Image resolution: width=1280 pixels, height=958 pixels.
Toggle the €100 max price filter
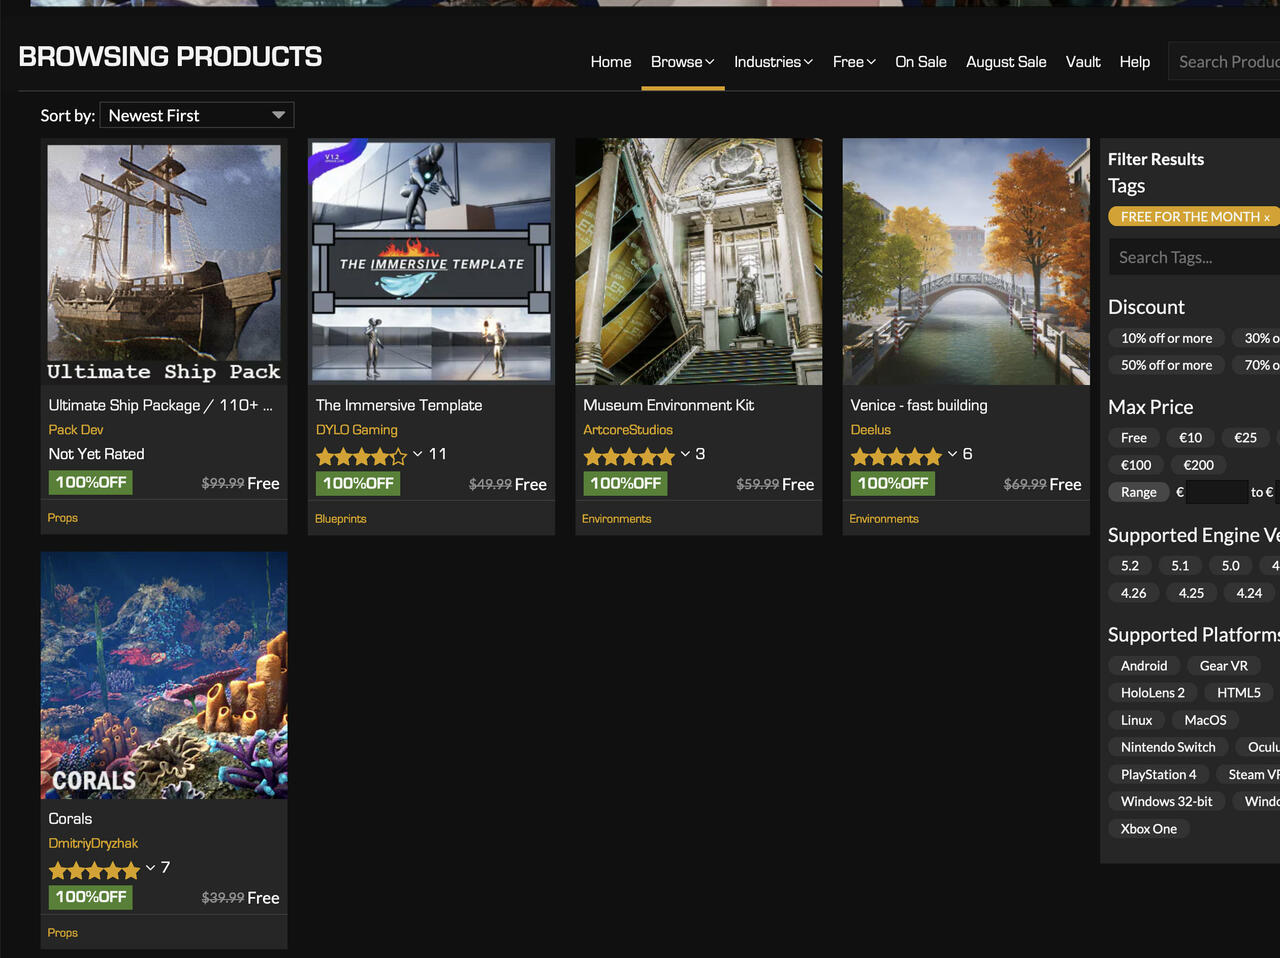click(1136, 464)
